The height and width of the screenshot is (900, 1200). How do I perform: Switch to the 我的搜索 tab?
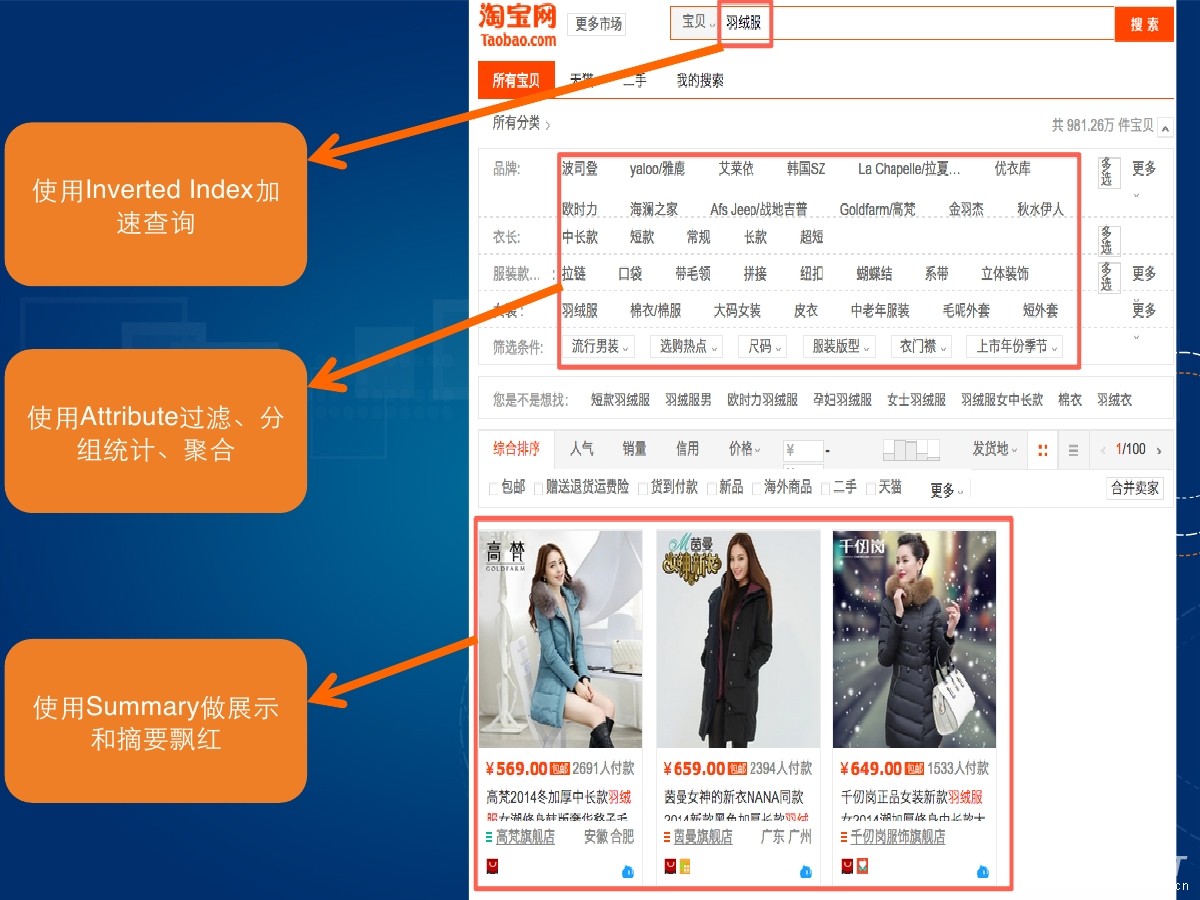coord(700,81)
